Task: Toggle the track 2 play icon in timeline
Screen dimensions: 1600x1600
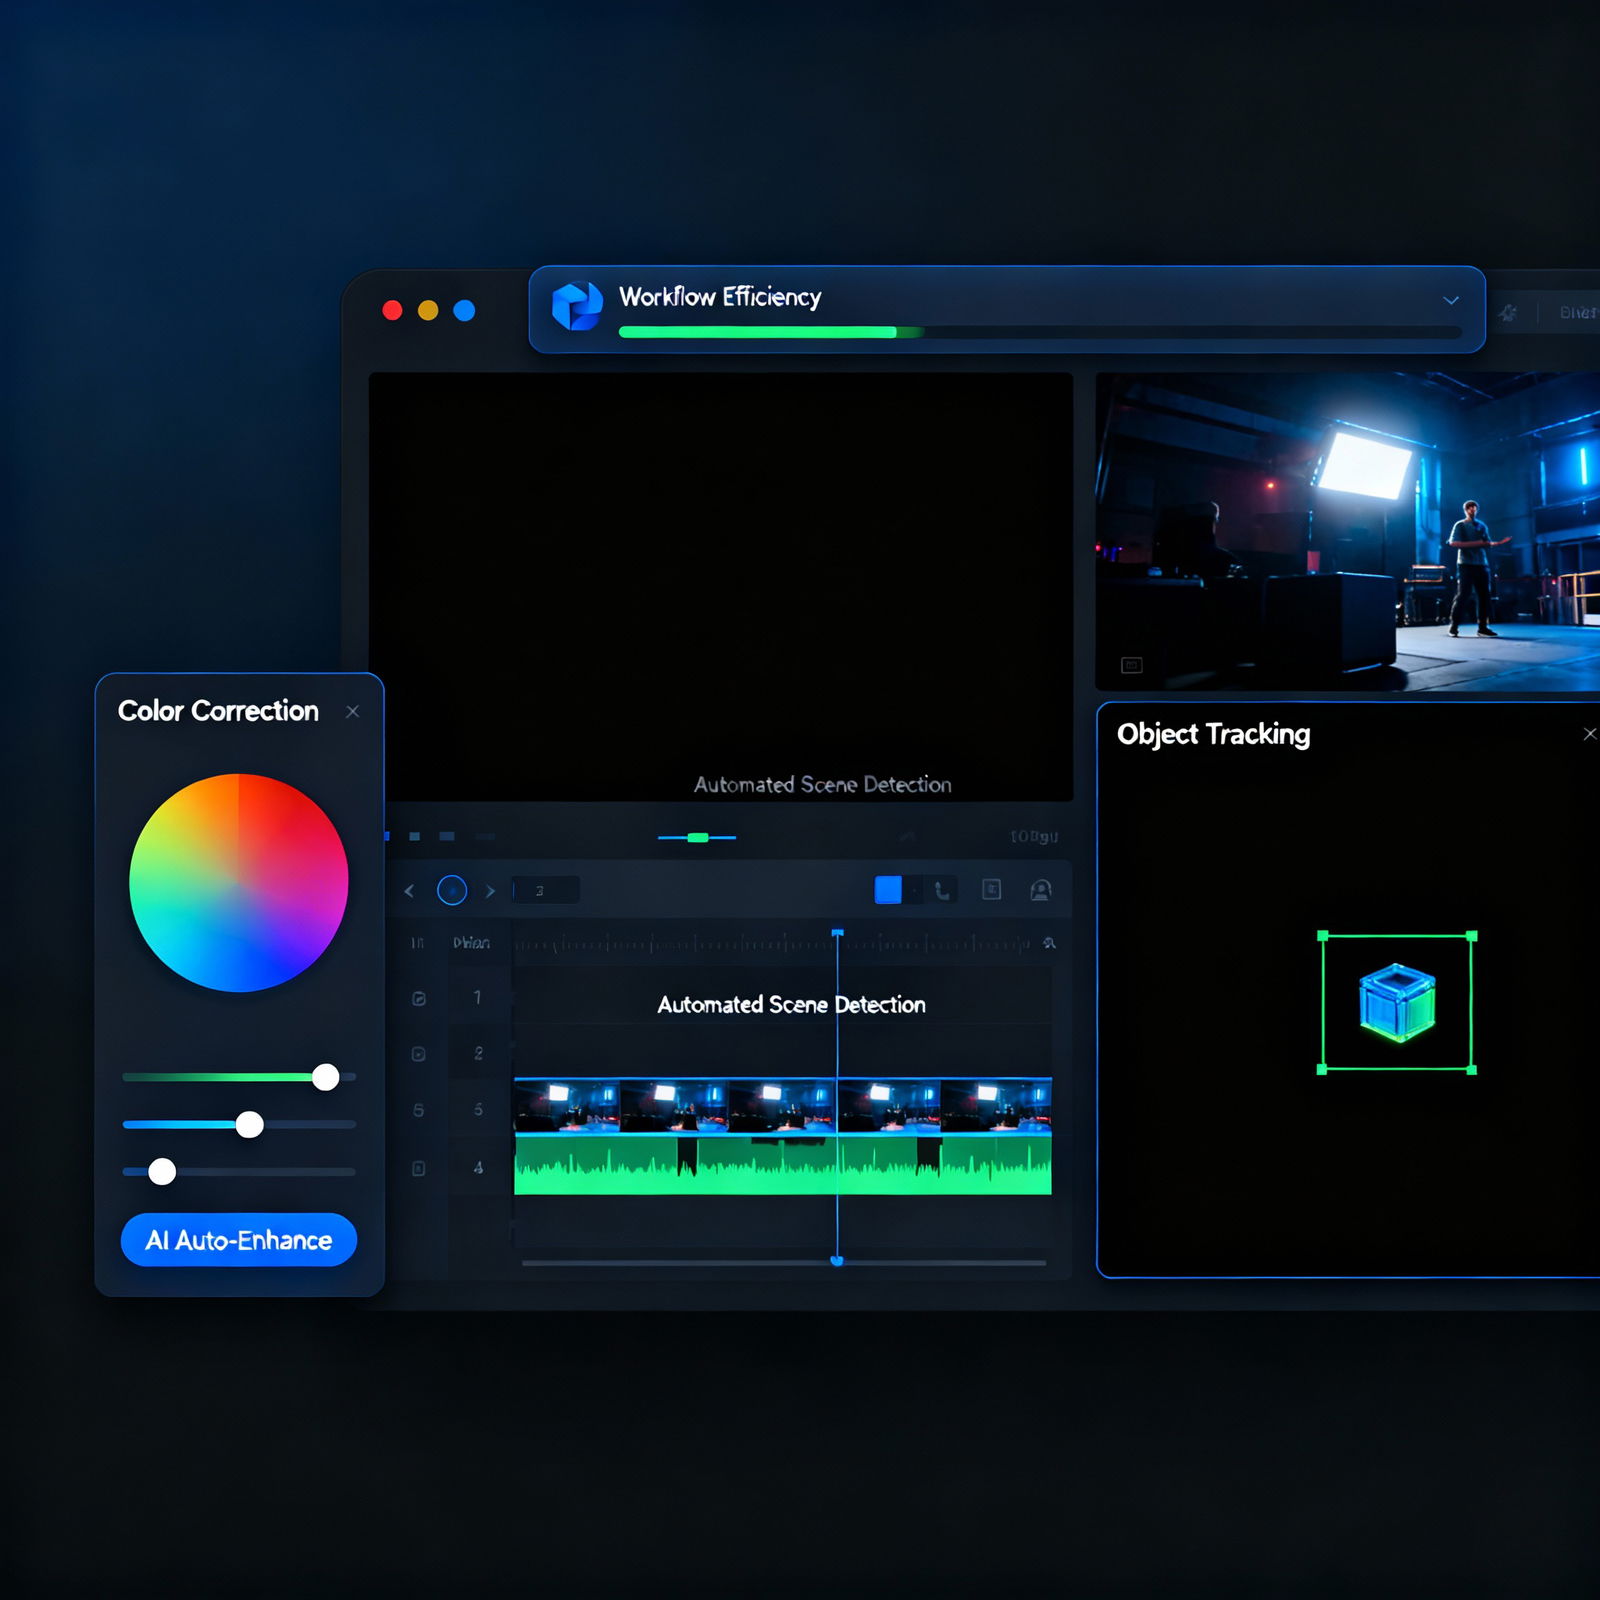Action: tap(419, 1054)
